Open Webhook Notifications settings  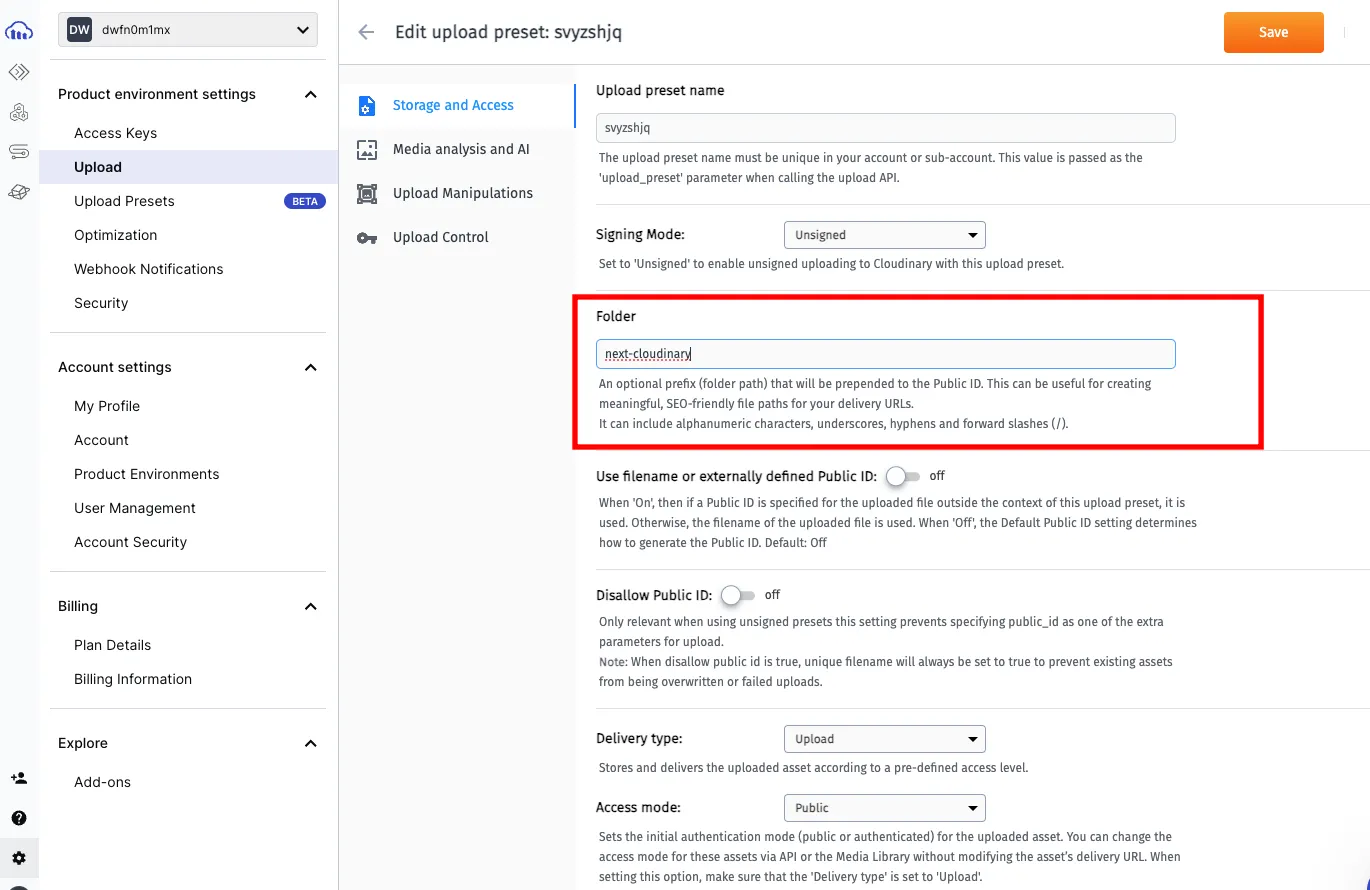pyautogui.click(x=148, y=269)
